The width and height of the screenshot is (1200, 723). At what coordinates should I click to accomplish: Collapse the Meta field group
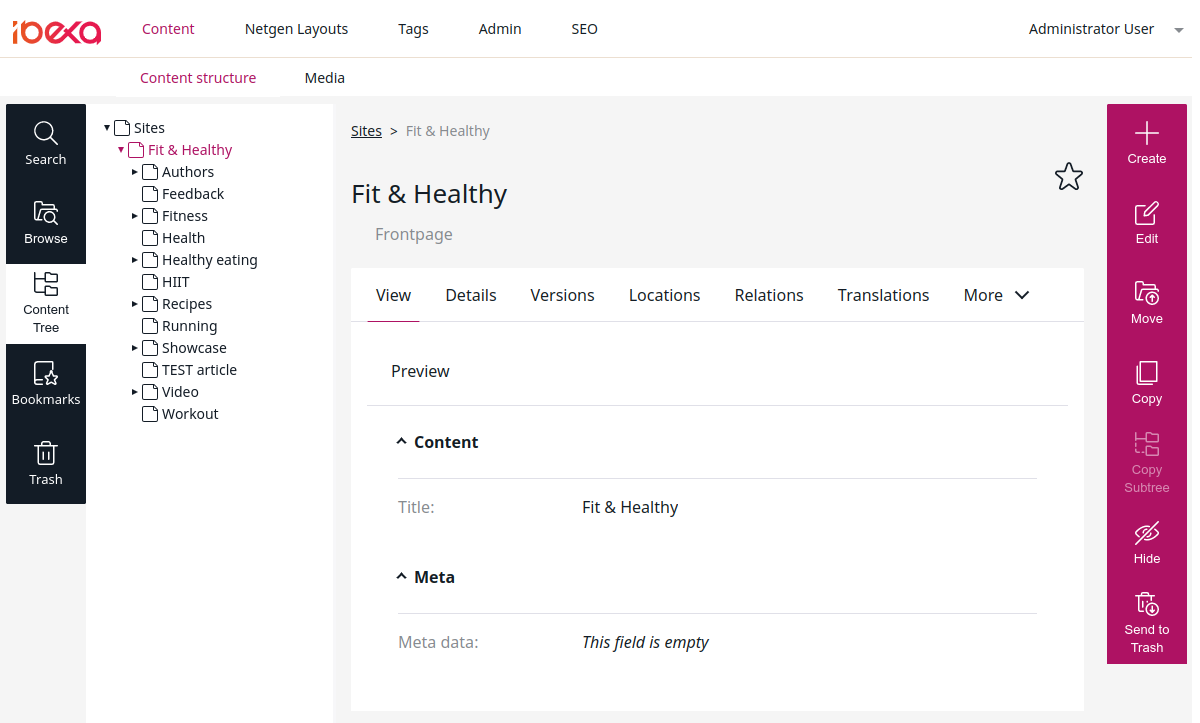pyautogui.click(x=402, y=577)
